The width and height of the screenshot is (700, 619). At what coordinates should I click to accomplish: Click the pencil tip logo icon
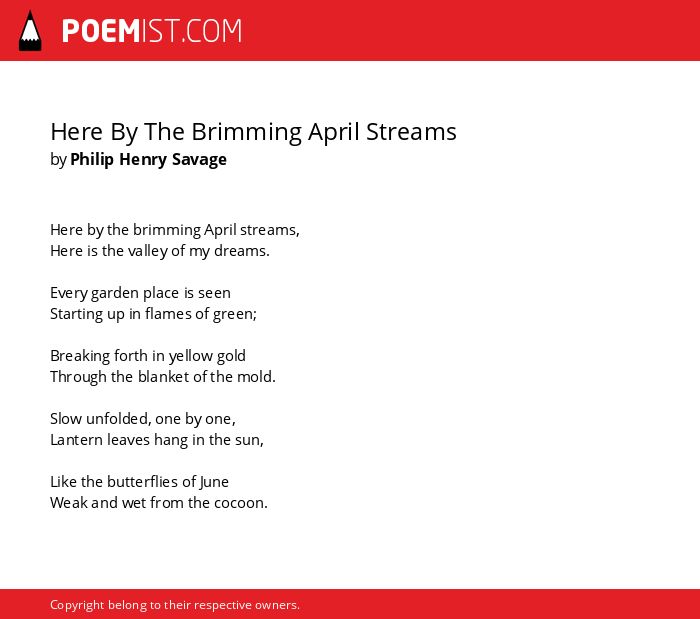tap(30, 31)
